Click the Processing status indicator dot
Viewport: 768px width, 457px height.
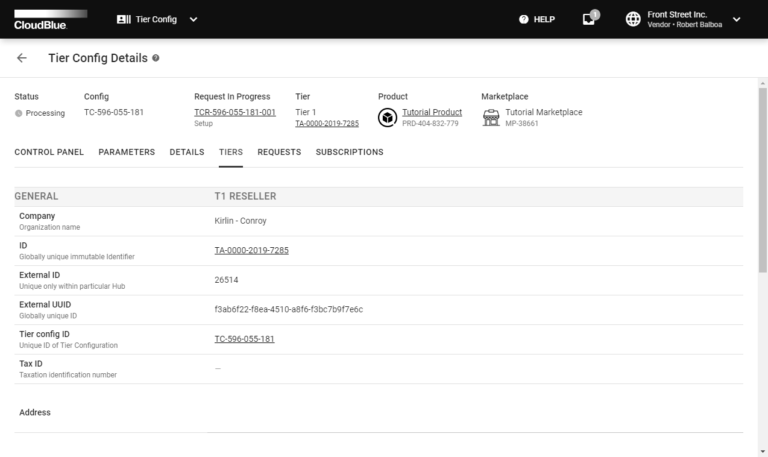(x=19, y=113)
